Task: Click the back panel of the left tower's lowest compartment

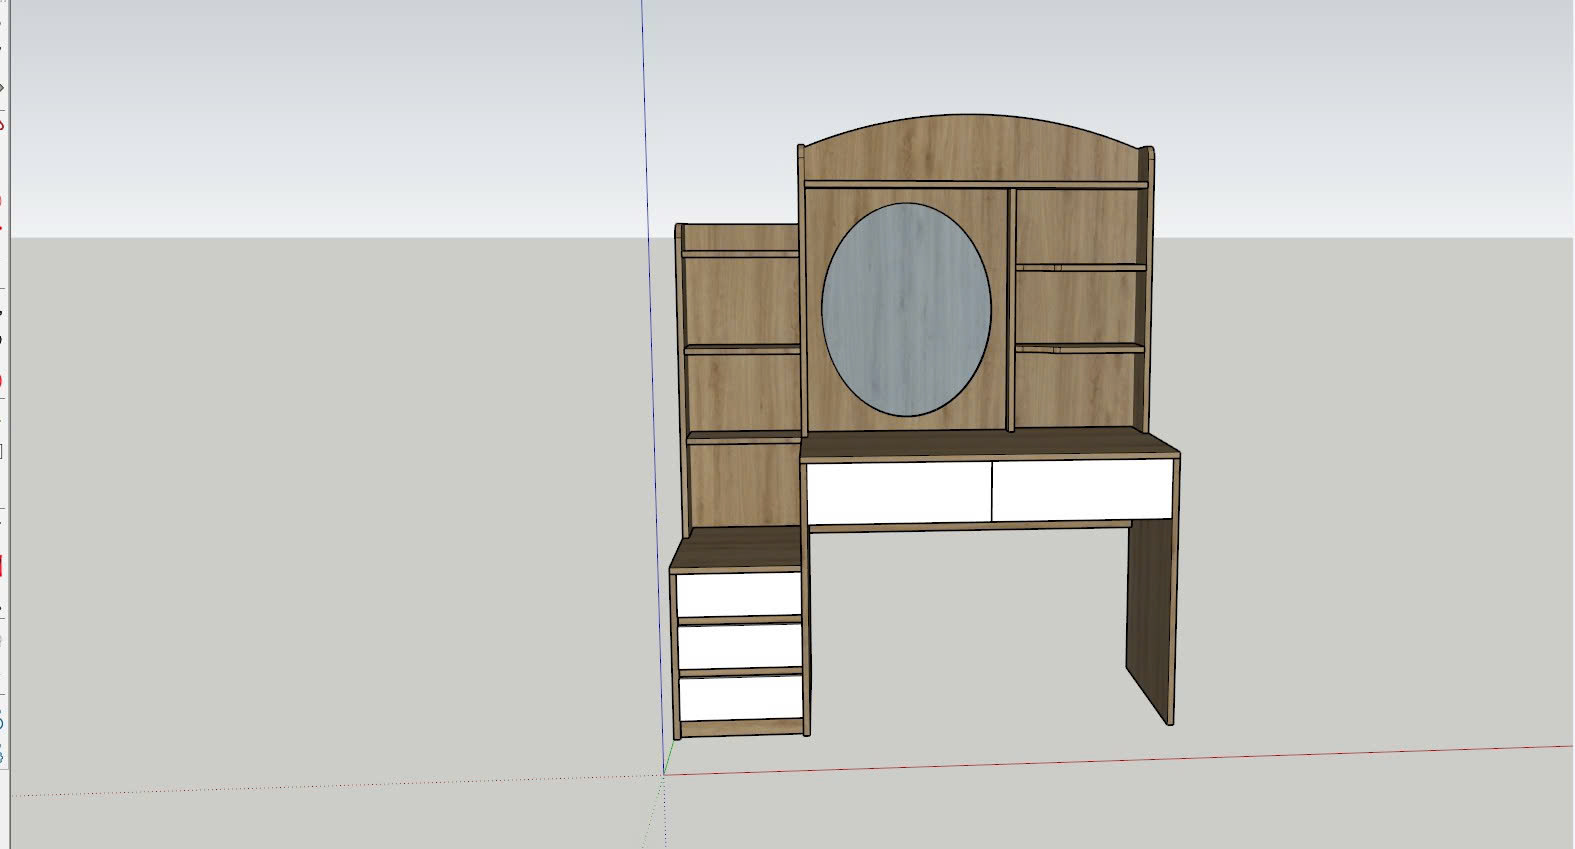Action: [x=744, y=485]
